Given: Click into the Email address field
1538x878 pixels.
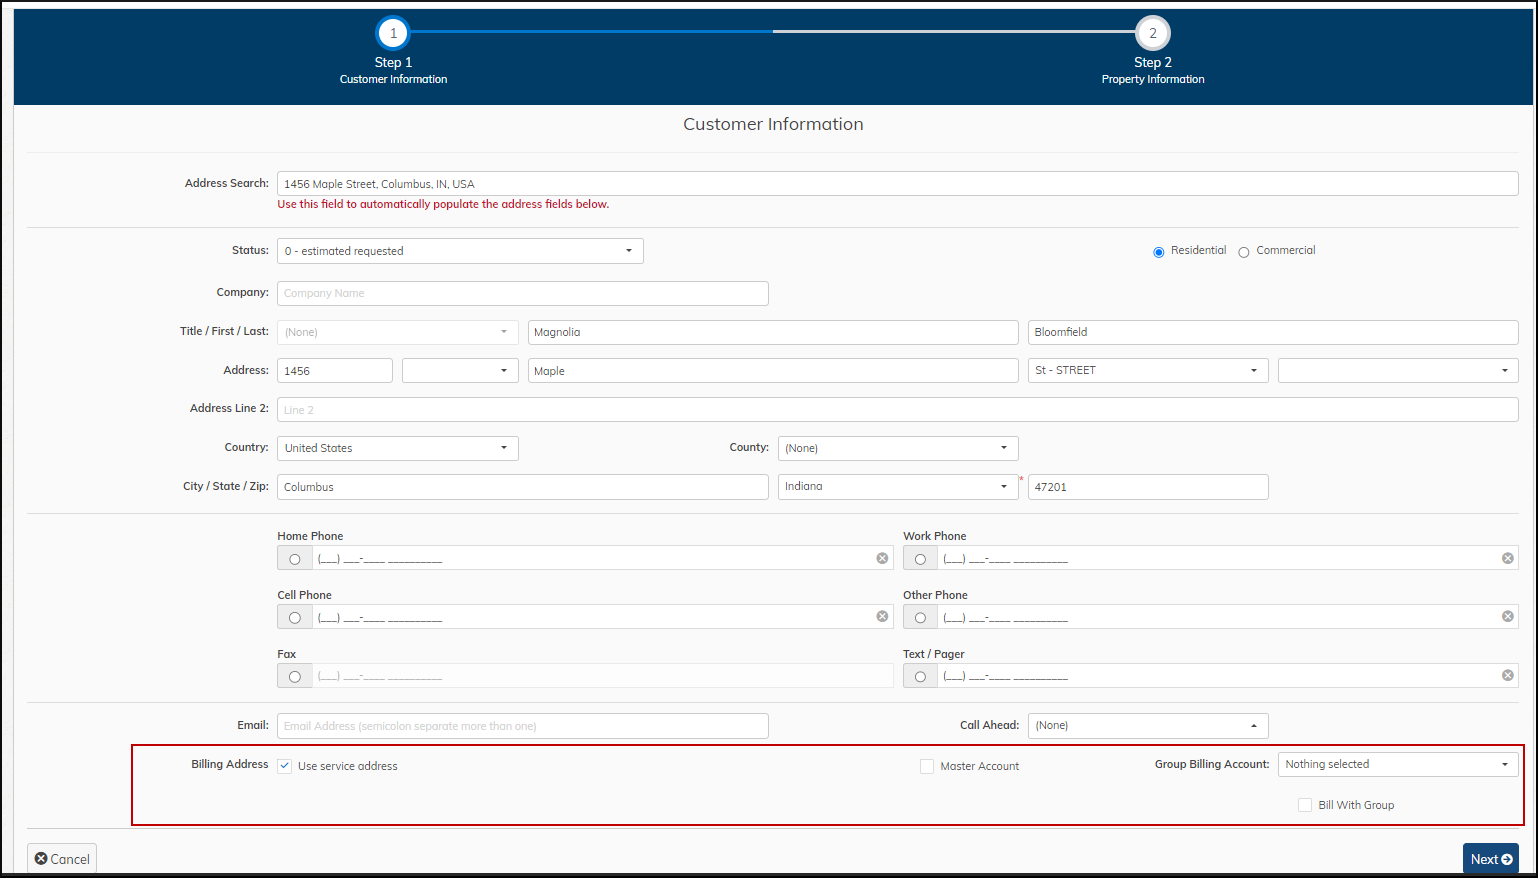Looking at the screenshot, I should [x=522, y=726].
